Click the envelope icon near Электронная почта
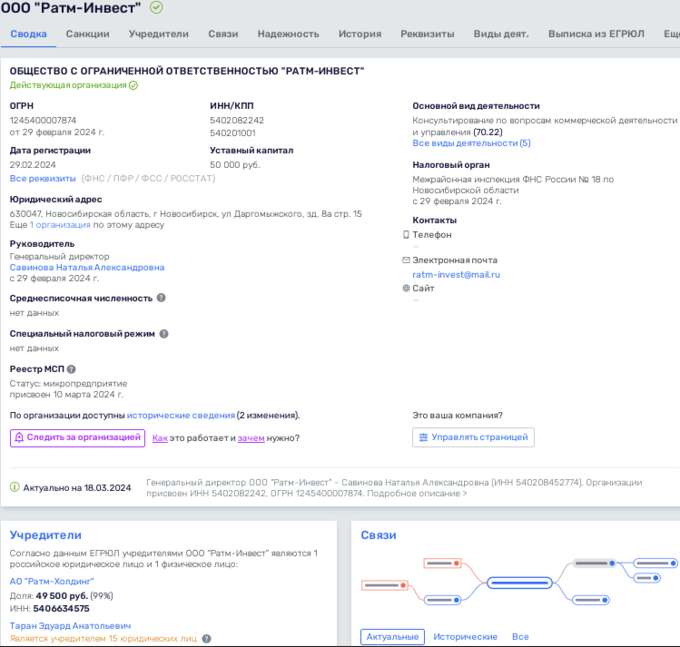Screen dimensions: 680x647 406,260
